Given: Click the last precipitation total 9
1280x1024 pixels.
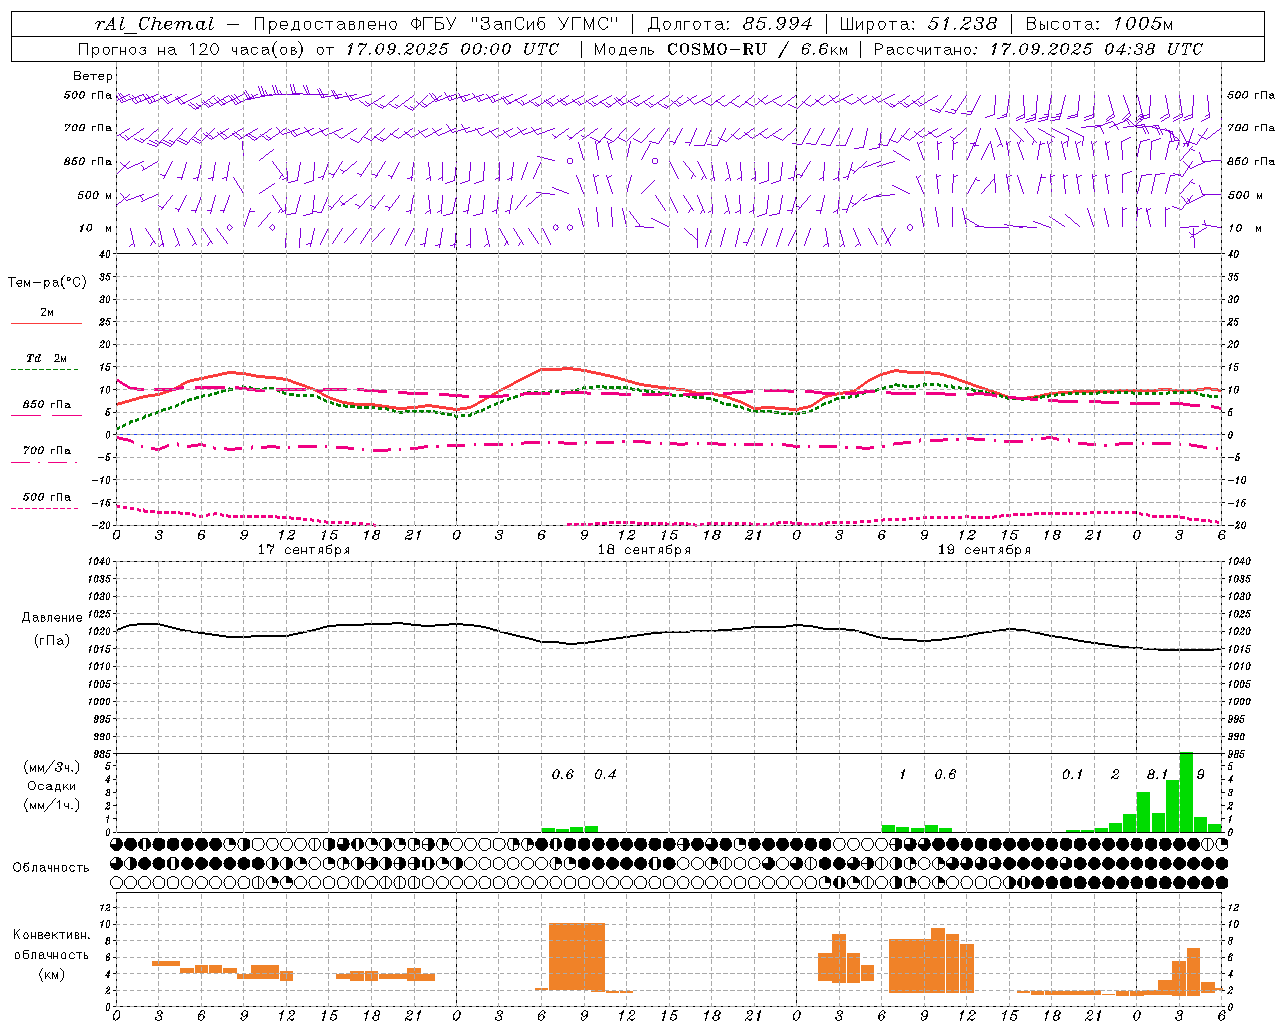Looking at the screenshot, I should (1200, 774).
